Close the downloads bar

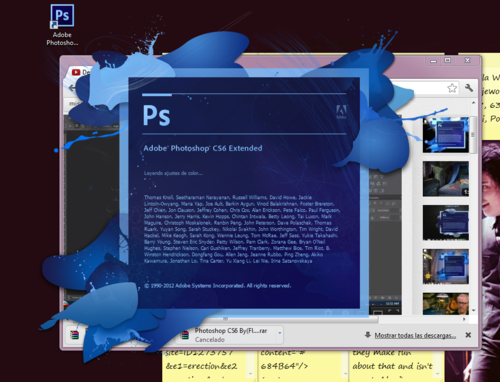(x=468, y=335)
